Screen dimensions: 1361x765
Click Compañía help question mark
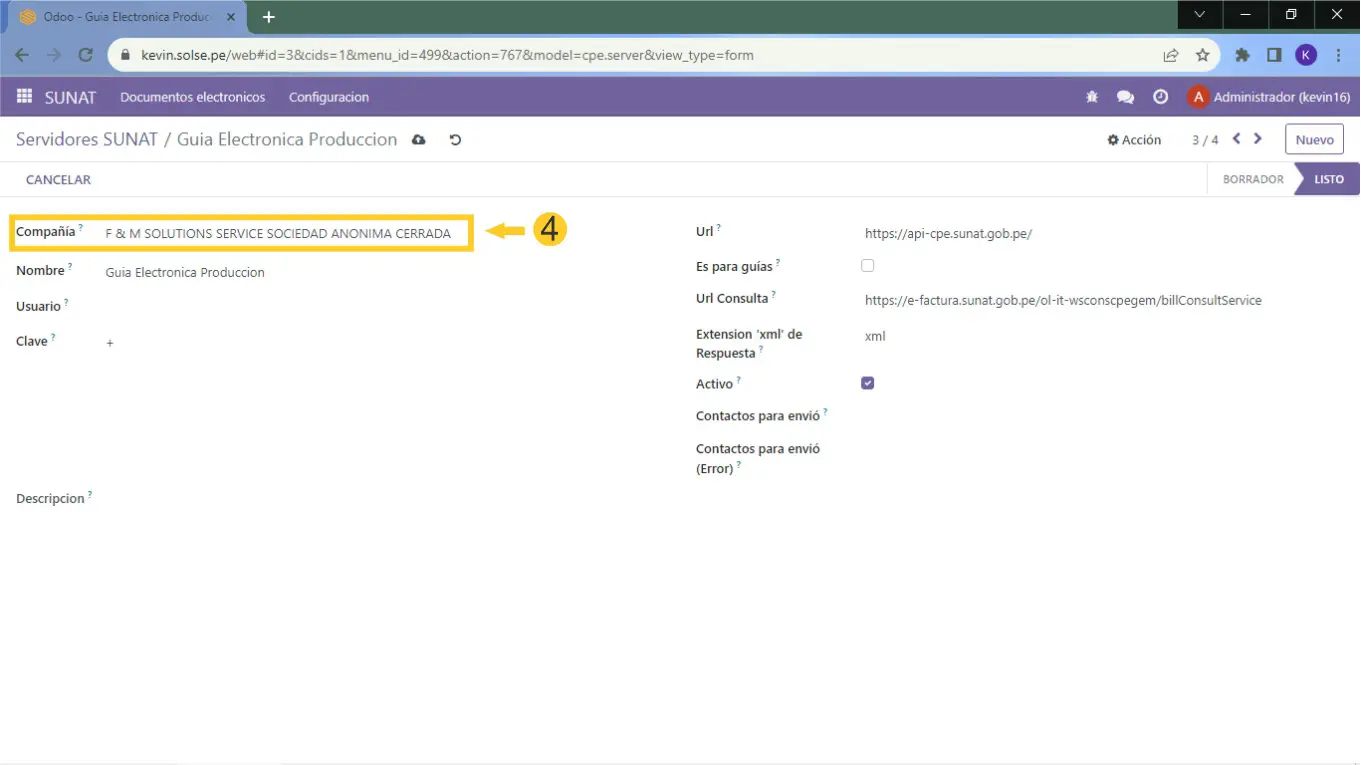coord(81,228)
